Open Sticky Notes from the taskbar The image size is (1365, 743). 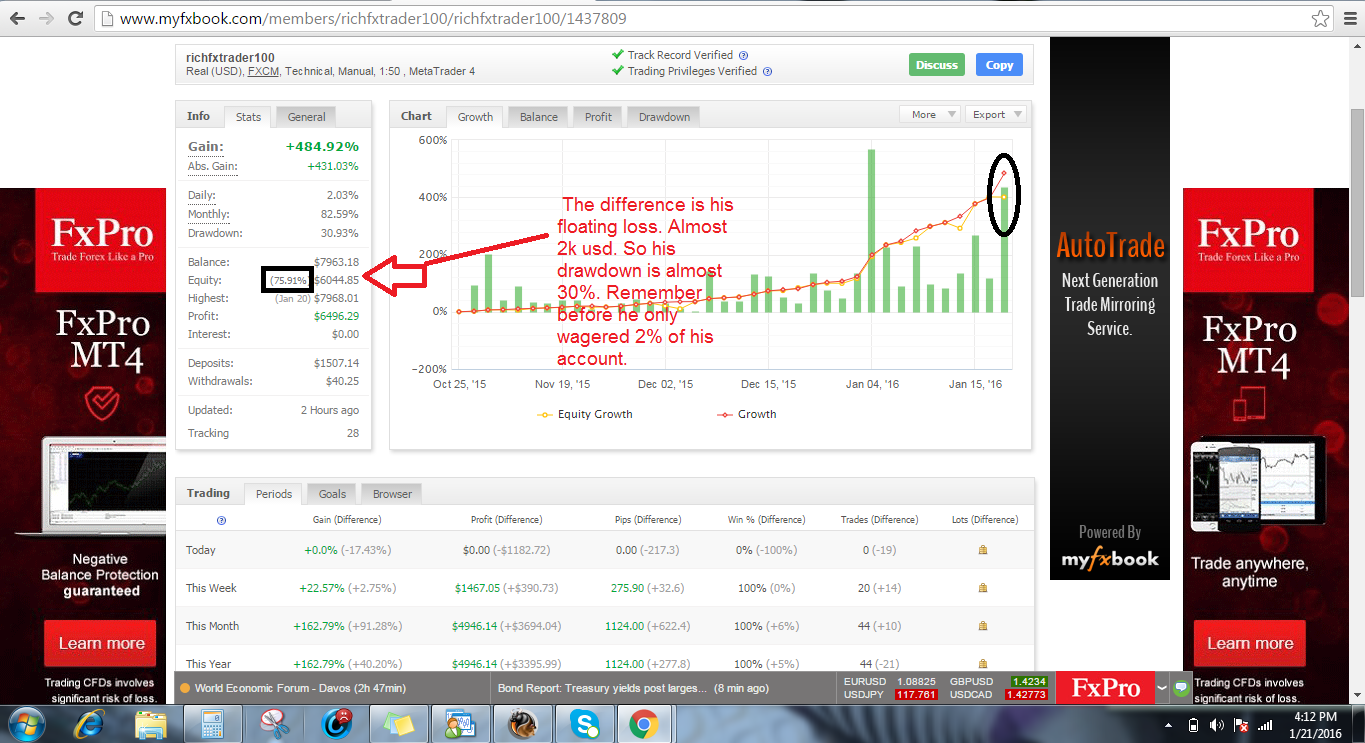point(399,724)
